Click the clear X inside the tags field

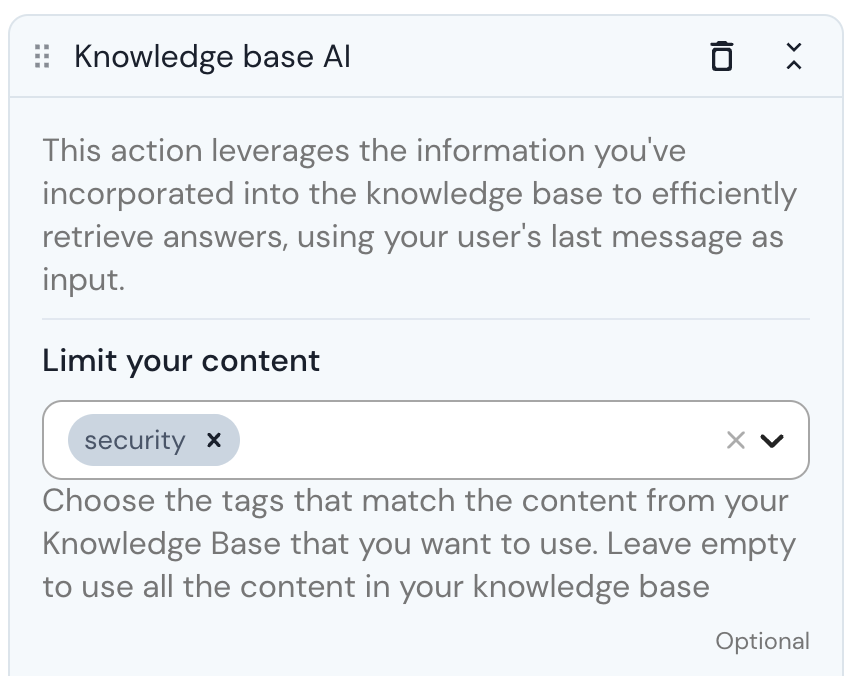pos(736,440)
